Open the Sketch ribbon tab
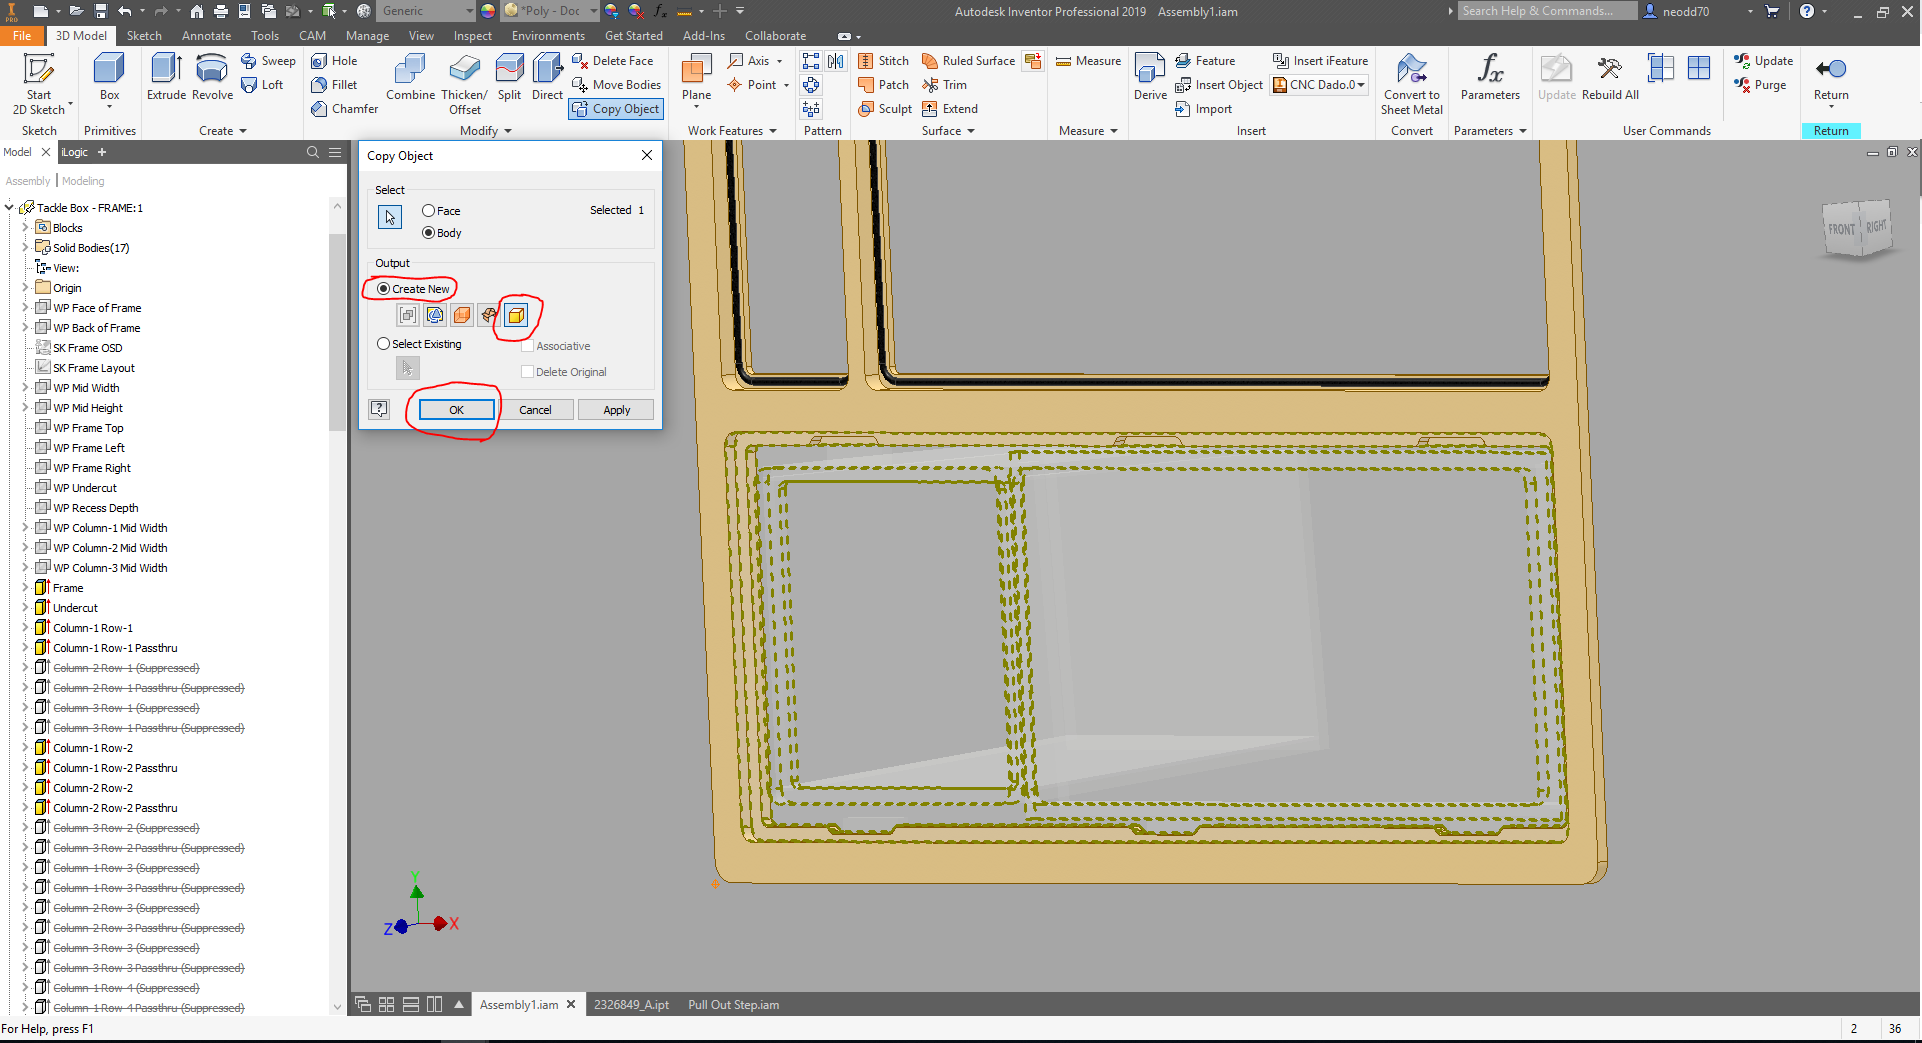The width and height of the screenshot is (1922, 1043). 144,36
